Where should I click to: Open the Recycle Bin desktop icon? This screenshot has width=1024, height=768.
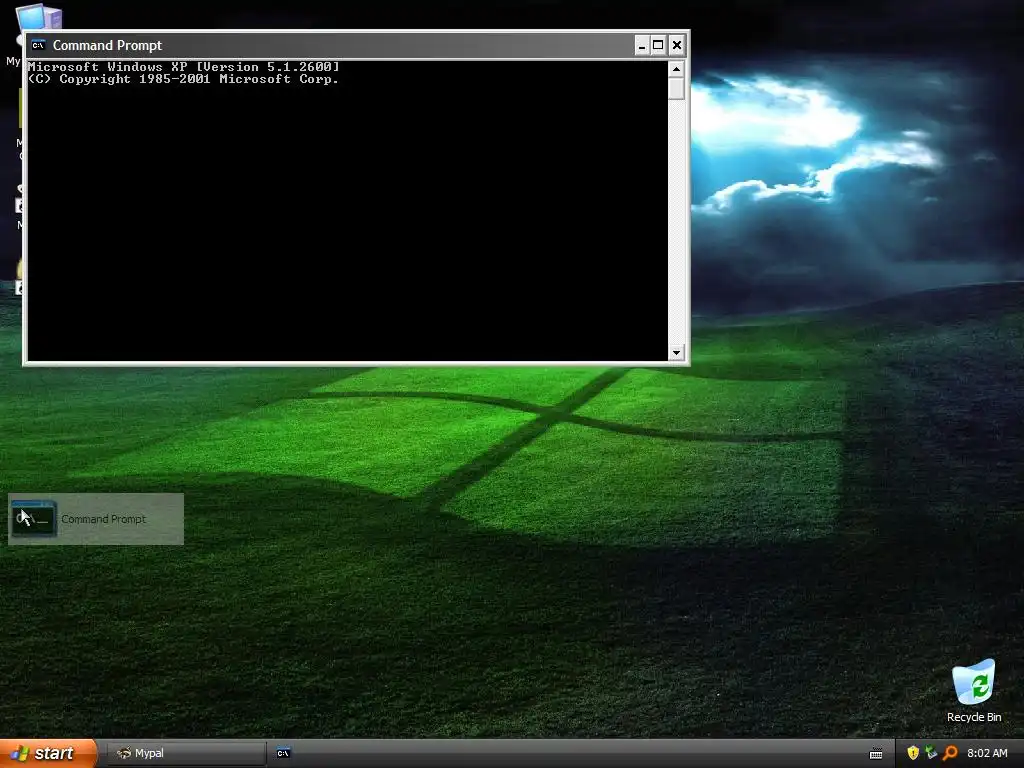click(974, 691)
